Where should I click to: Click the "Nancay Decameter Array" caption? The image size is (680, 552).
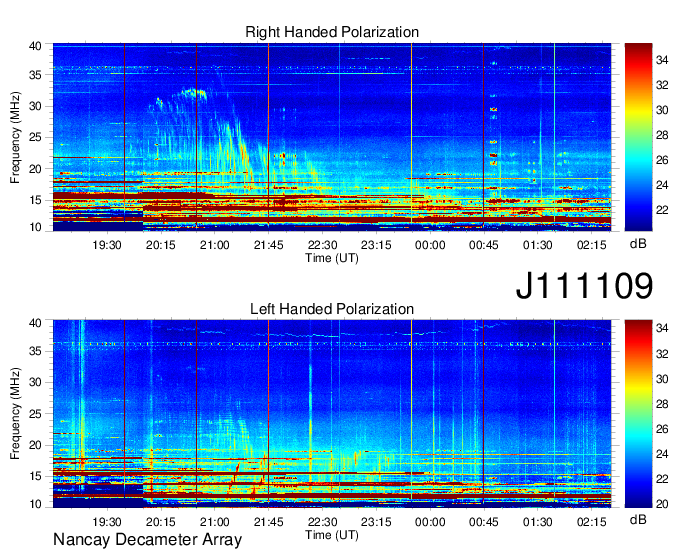pyautogui.click(x=147, y=540)
